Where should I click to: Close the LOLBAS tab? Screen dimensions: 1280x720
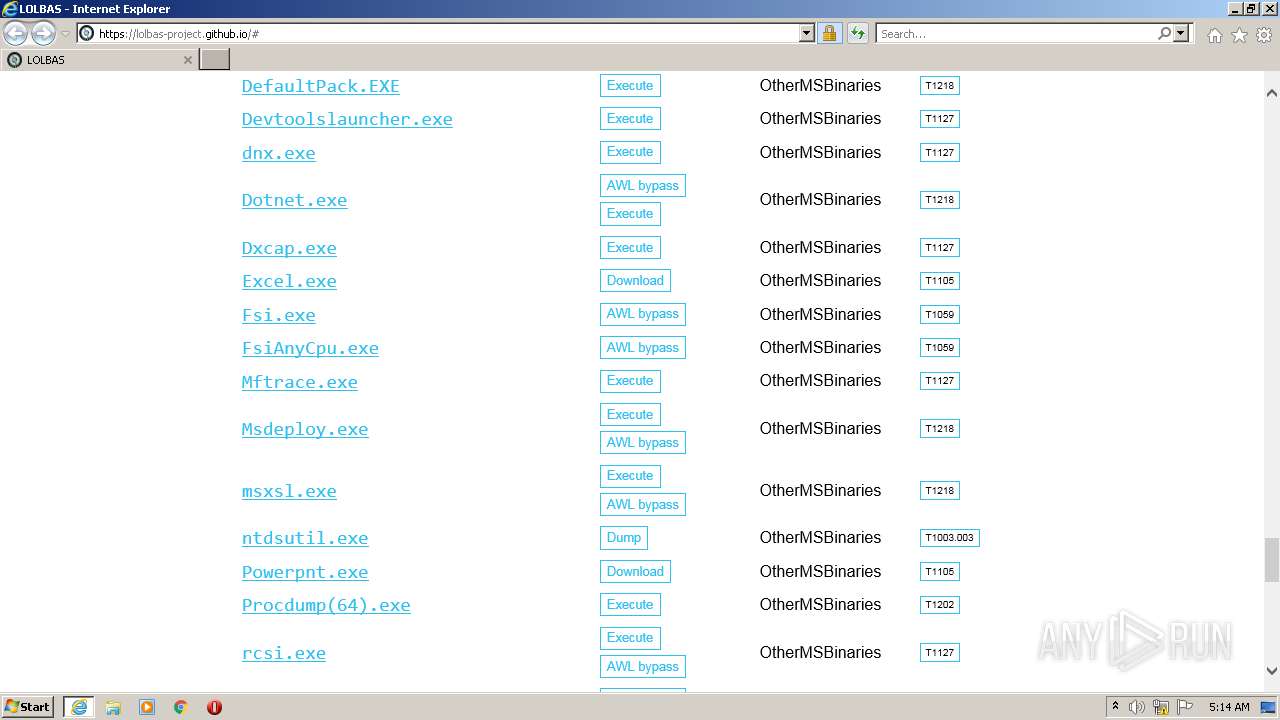pyautogui.click(x=187, y=60)
